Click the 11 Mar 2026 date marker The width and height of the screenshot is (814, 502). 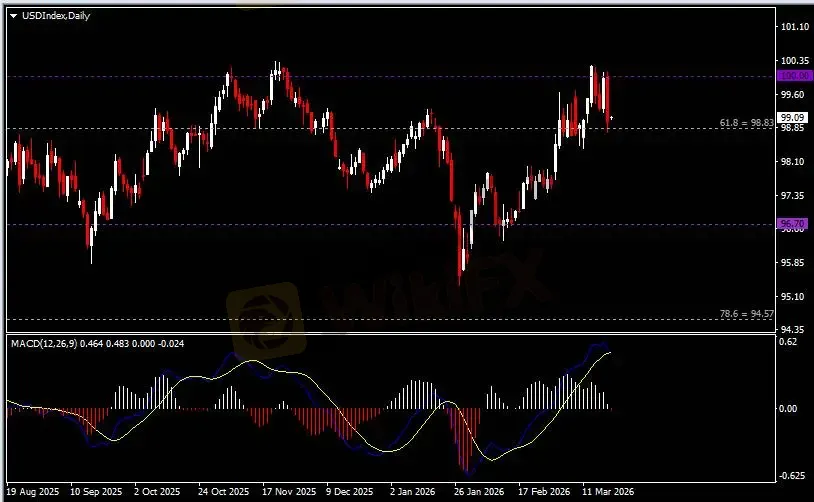[609, 492]
